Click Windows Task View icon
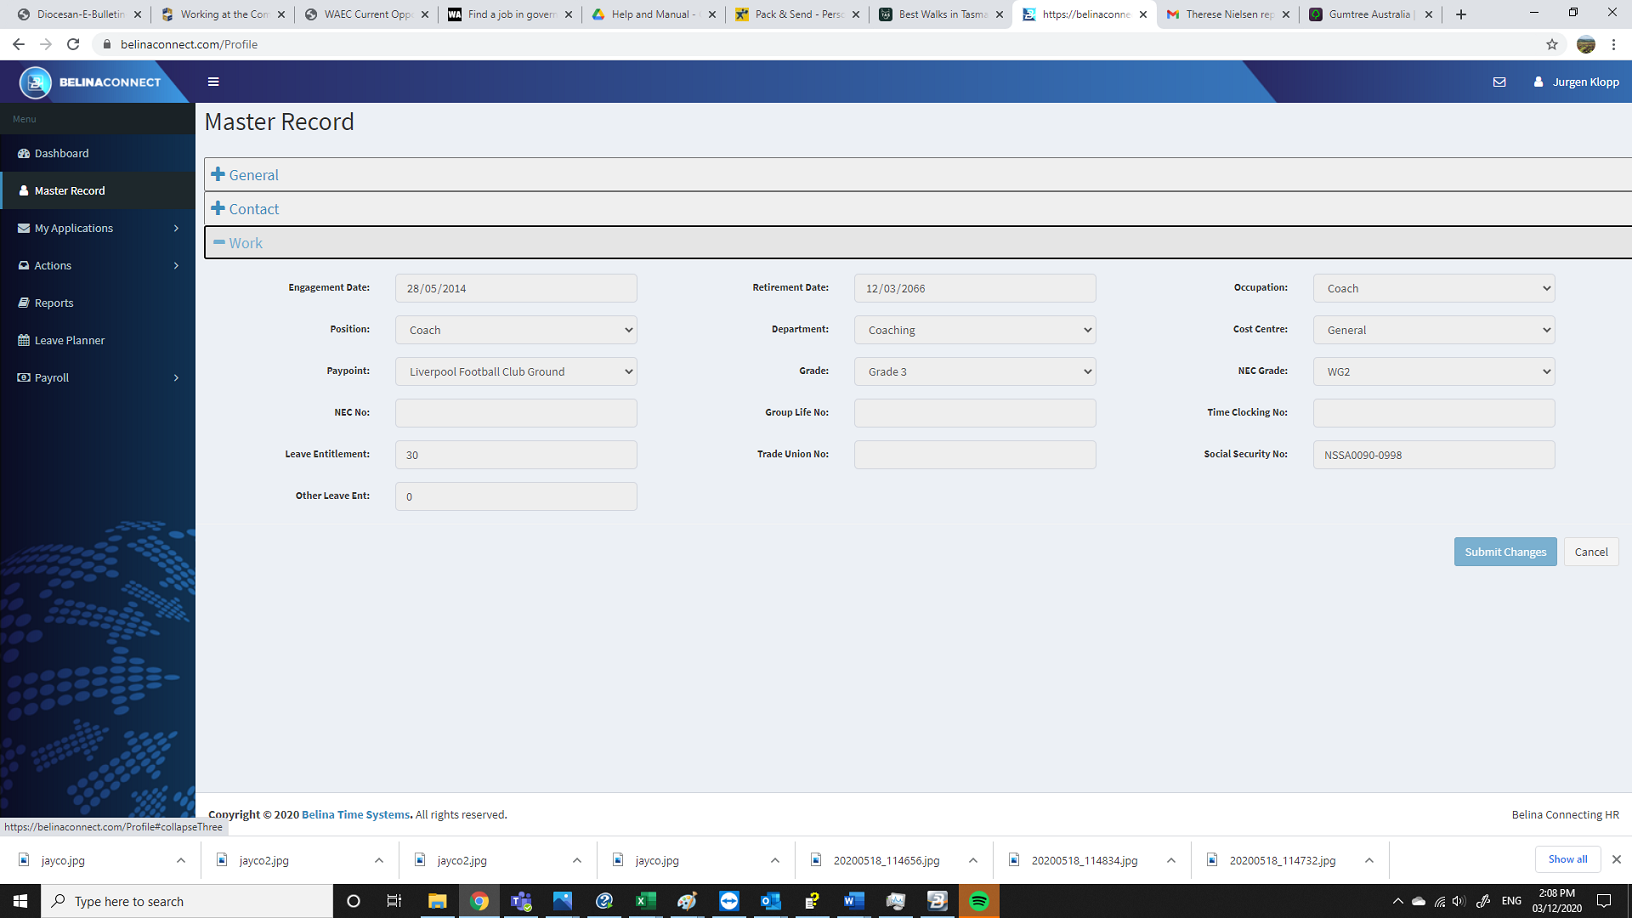The width and height of the screenshot is (1632, 918). (394, 901)
